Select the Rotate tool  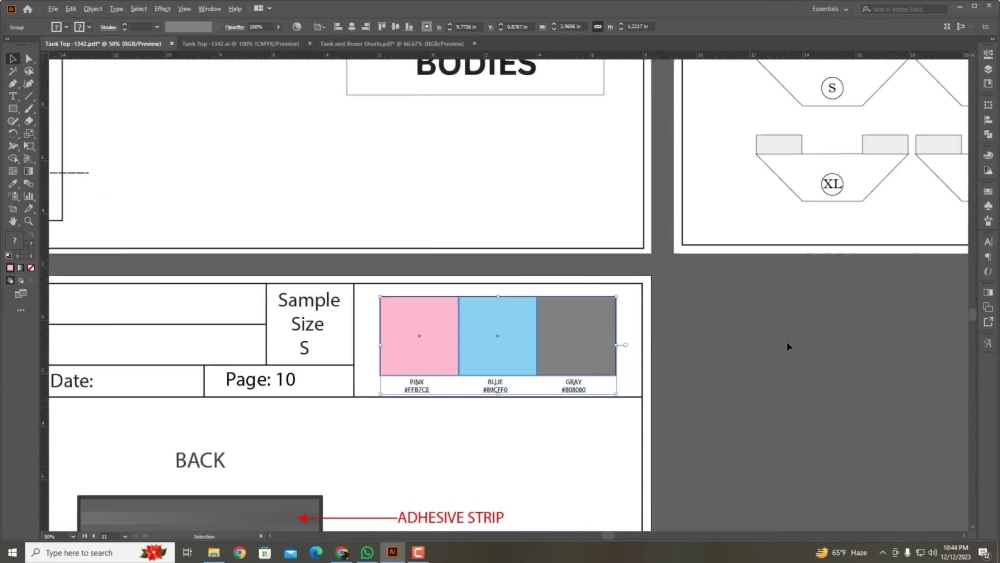point(13,133)
